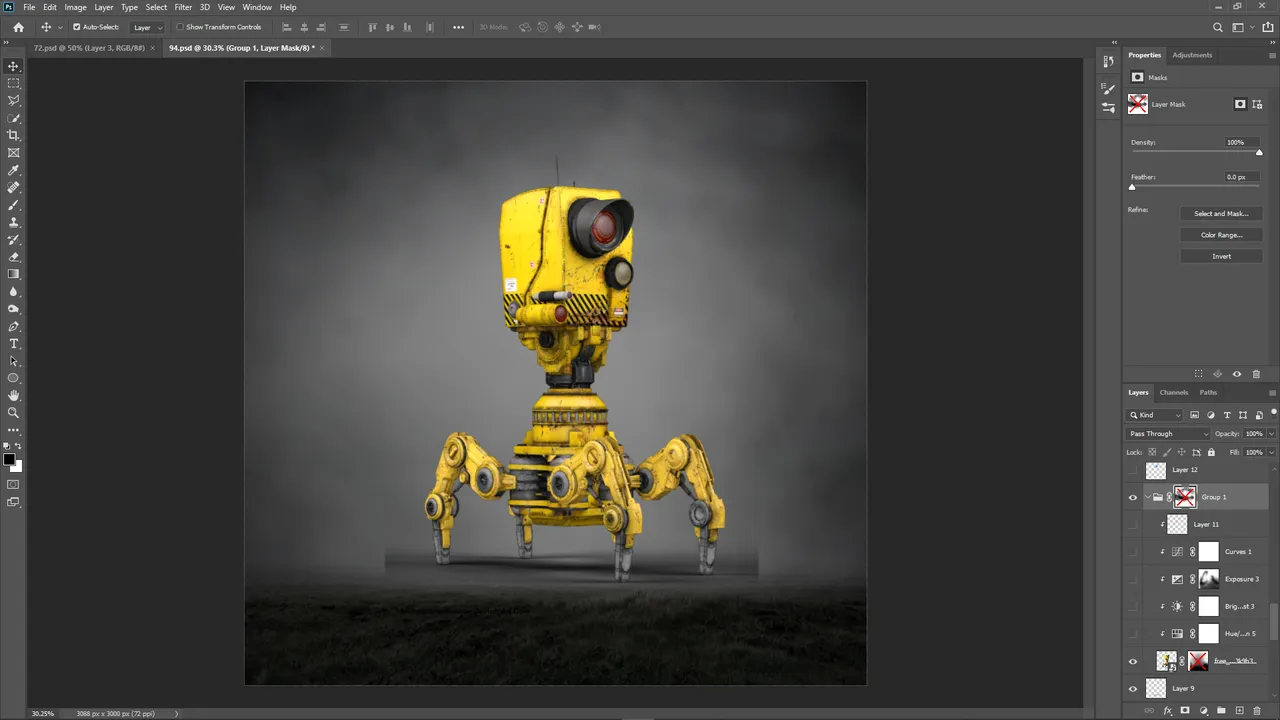Select the Move tool in the toolbox
The height and width of the screenshot is (720, 1280).
coord(13,66)
